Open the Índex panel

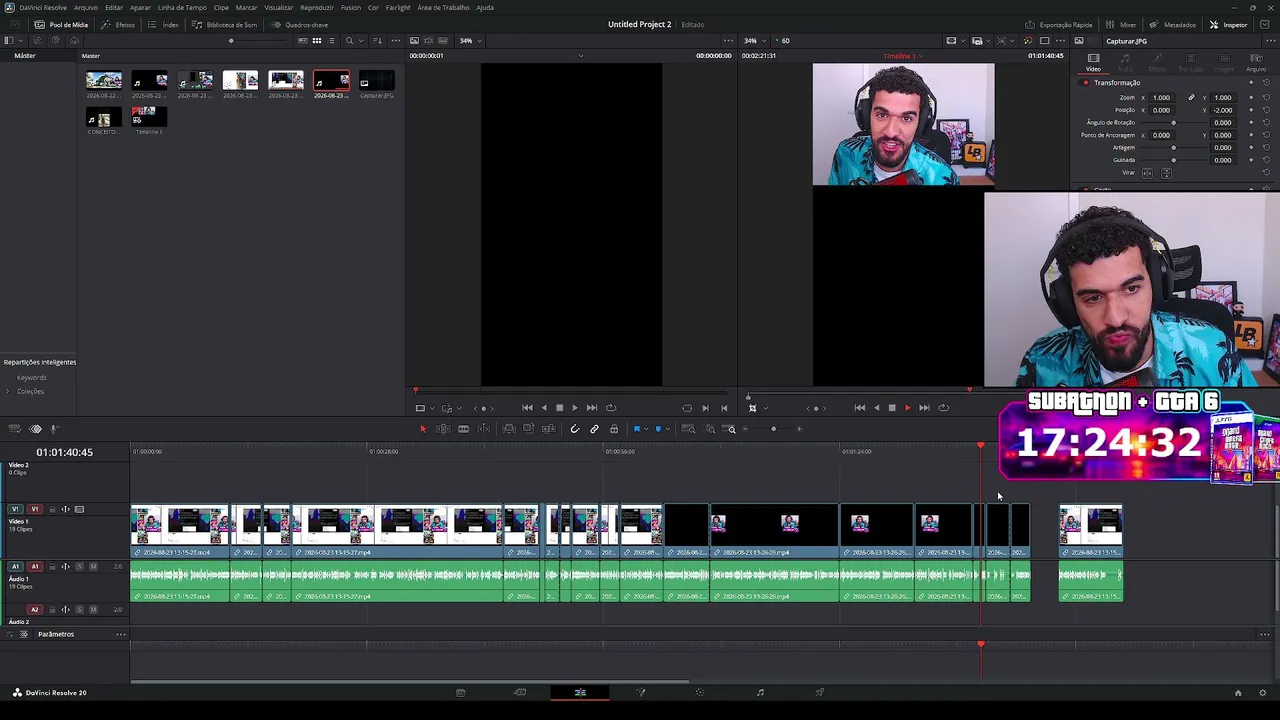[163, 25]
